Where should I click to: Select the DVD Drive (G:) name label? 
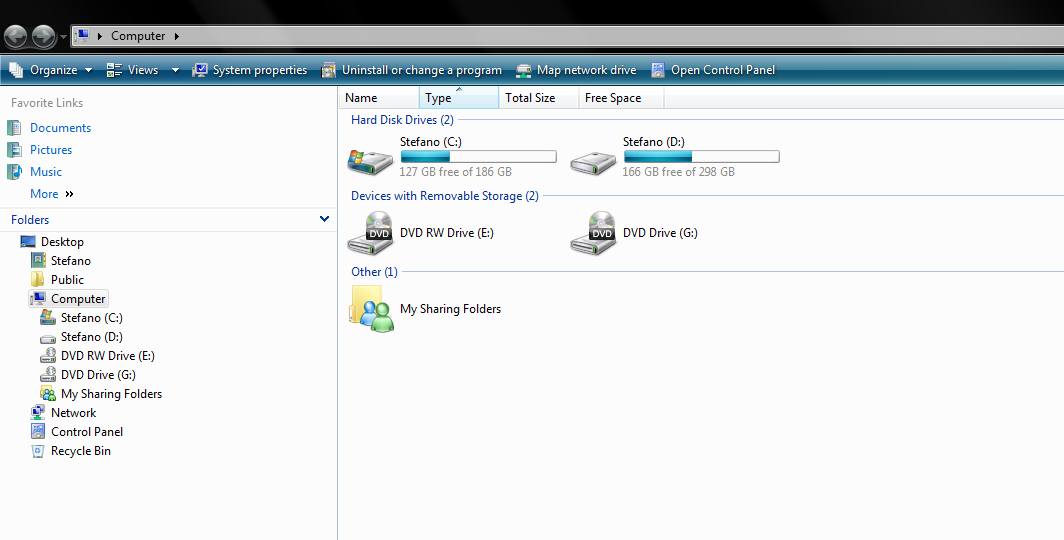[x=660, y=233]
